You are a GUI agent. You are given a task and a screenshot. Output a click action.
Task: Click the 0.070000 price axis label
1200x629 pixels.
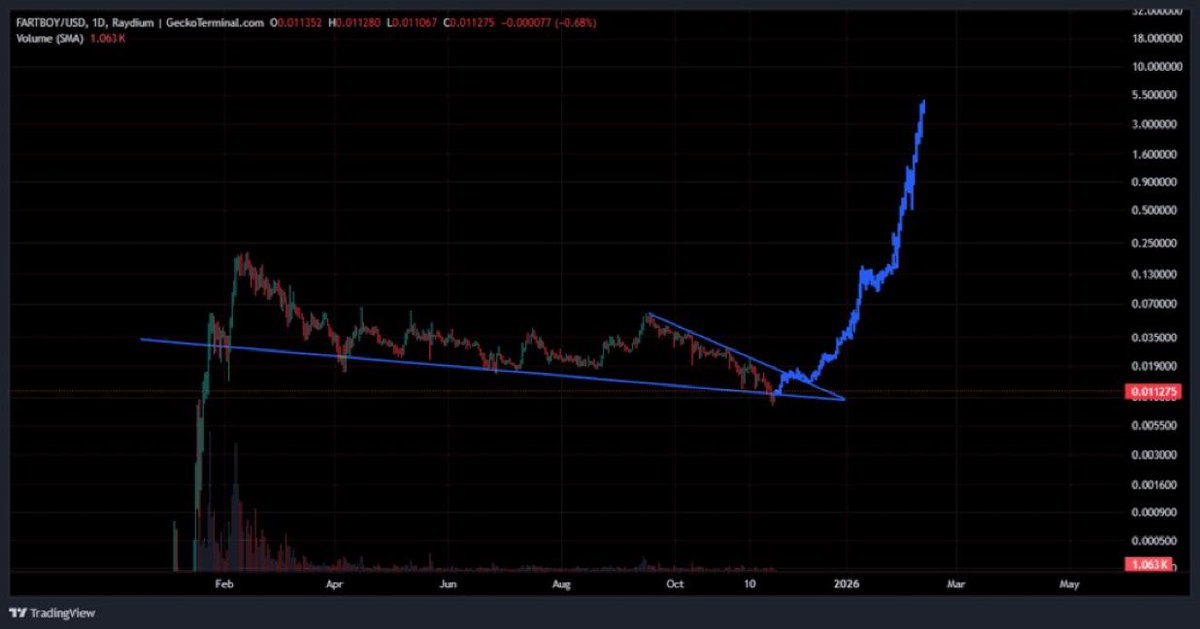click(x=1154, y=304)
